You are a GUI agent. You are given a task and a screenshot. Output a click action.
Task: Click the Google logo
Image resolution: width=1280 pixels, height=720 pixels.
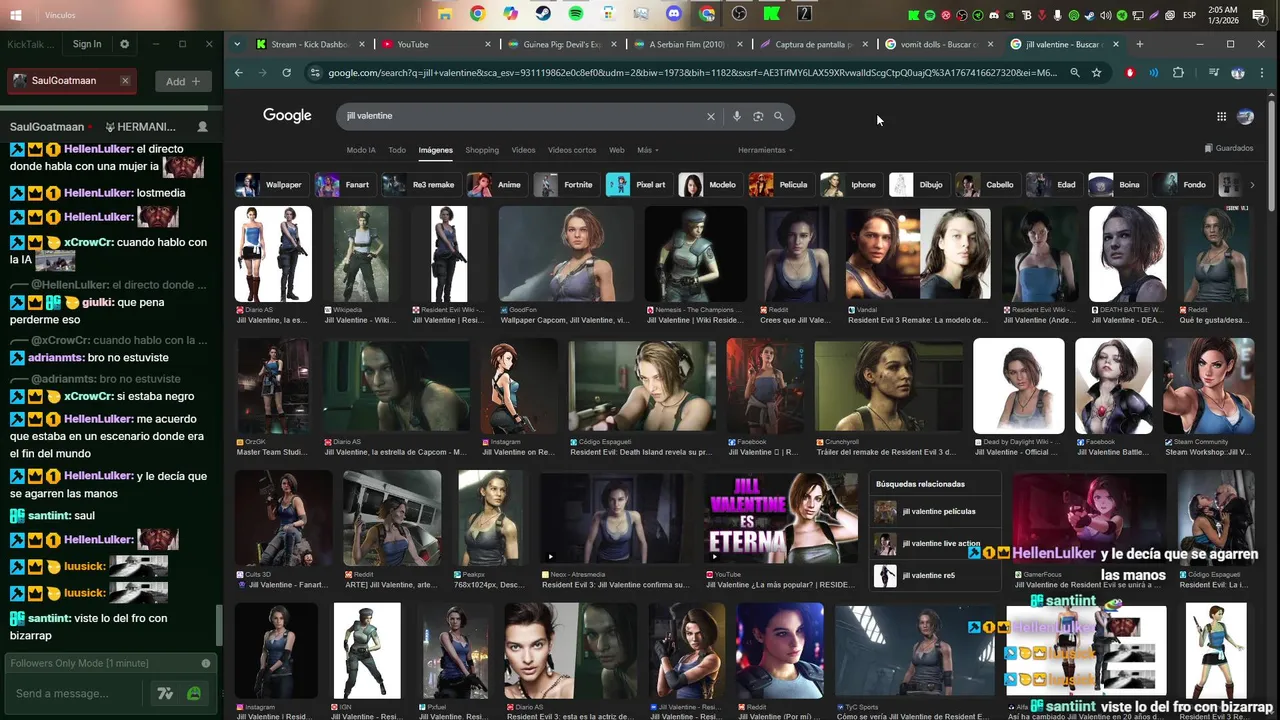[x=287, y=116]
